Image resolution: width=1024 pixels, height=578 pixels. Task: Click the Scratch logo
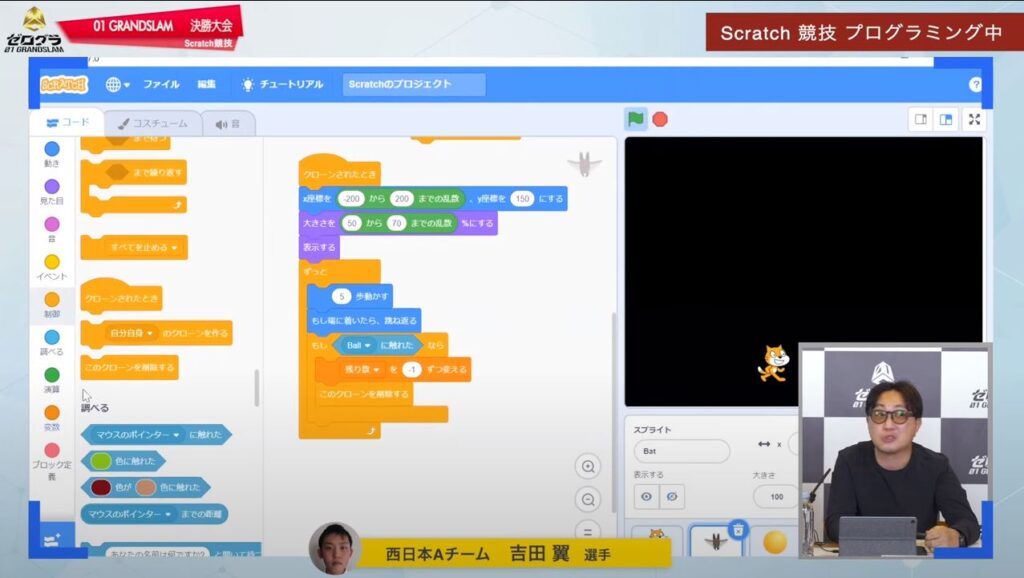coord(64,85)
